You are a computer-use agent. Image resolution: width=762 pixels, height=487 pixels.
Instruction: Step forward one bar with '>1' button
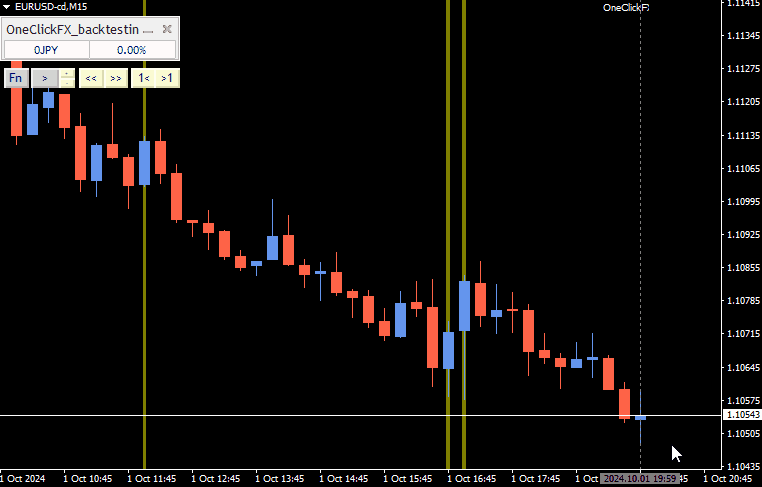pos(167,78)
